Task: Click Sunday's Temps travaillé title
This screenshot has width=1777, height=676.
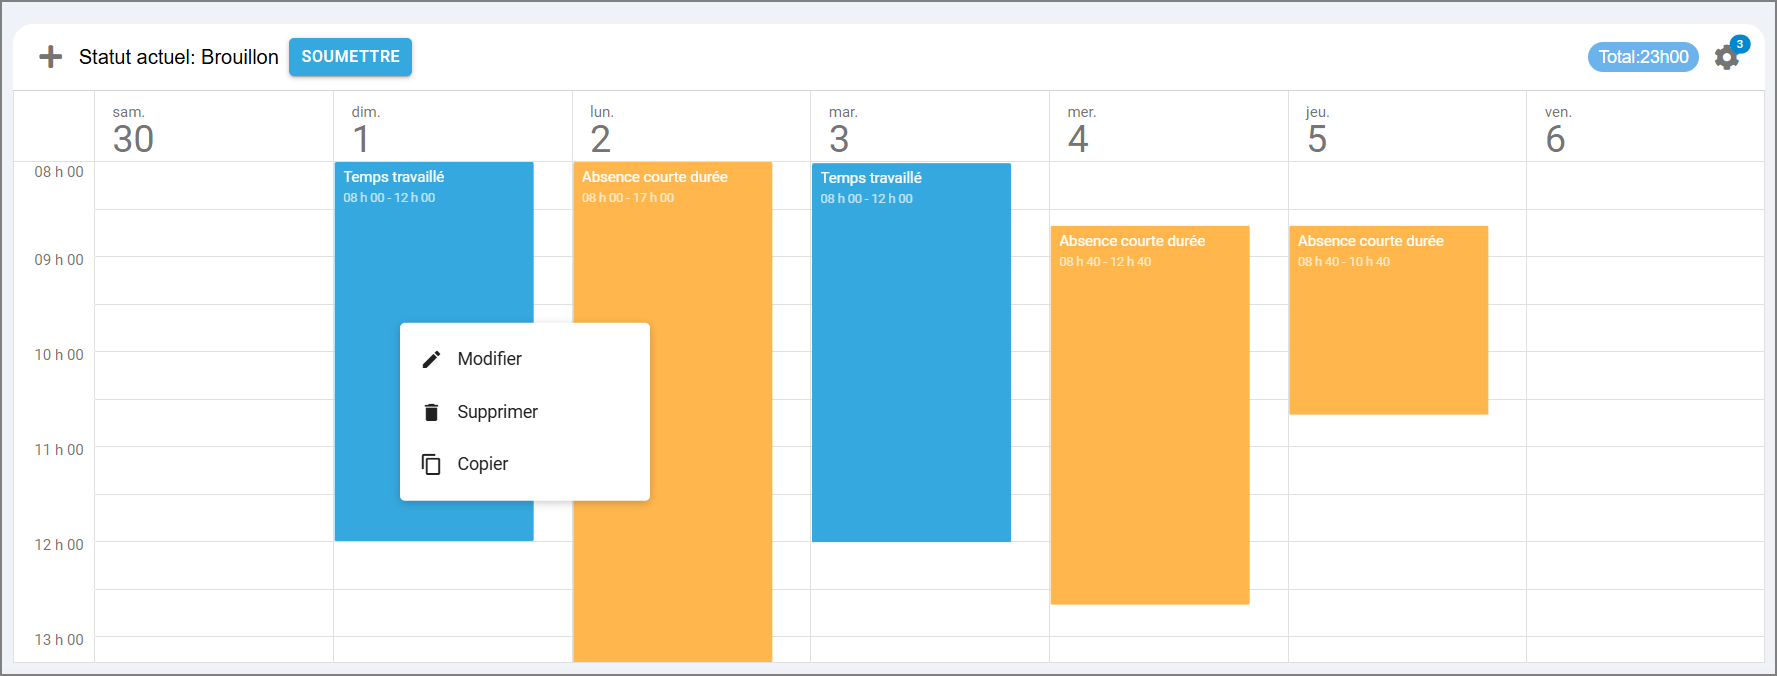Action: [394, 177]
